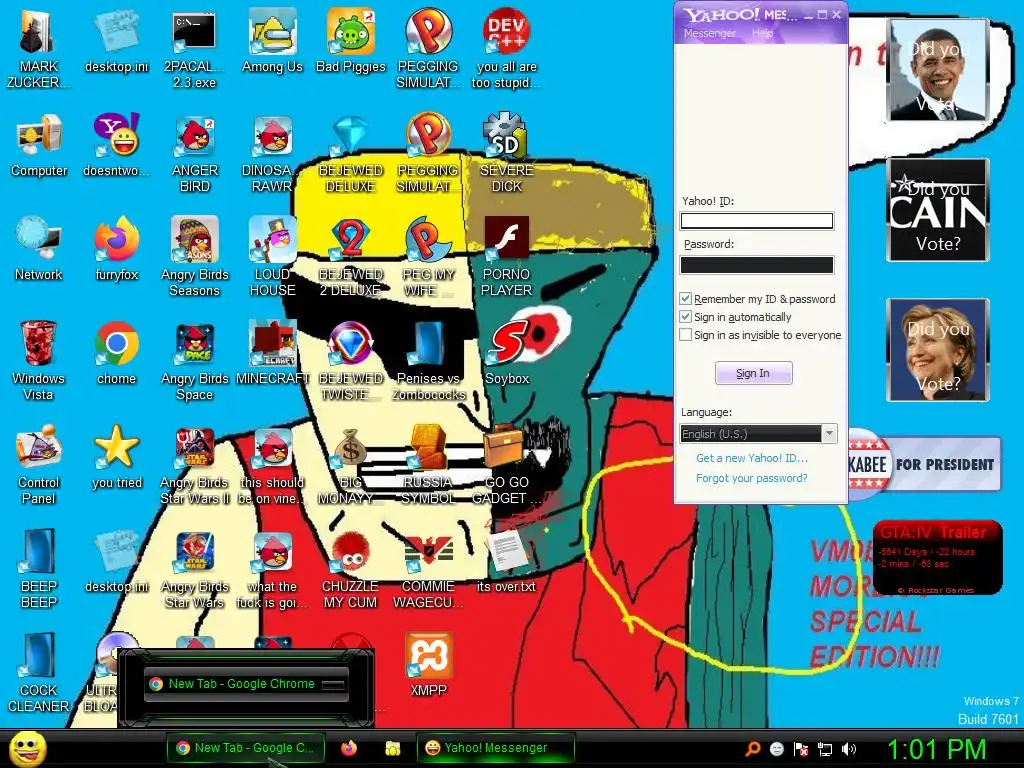The image size is (1024, 768).
Task: Open the Messenger menu
Action: 709,33
